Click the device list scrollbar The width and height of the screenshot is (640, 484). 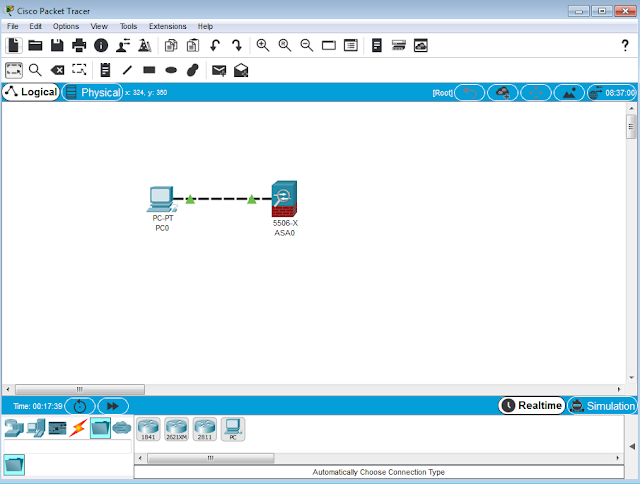point(211,458)
